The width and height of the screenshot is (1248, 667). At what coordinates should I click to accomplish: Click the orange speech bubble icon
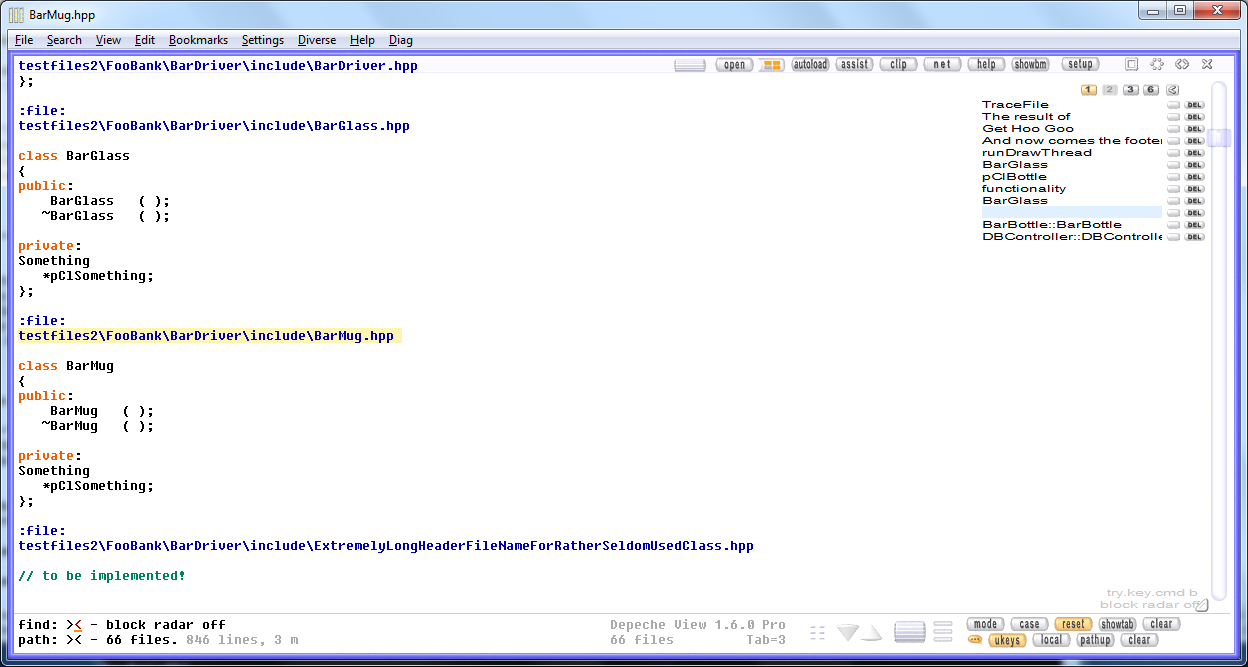pyautogui.click(x=975, y=640)
